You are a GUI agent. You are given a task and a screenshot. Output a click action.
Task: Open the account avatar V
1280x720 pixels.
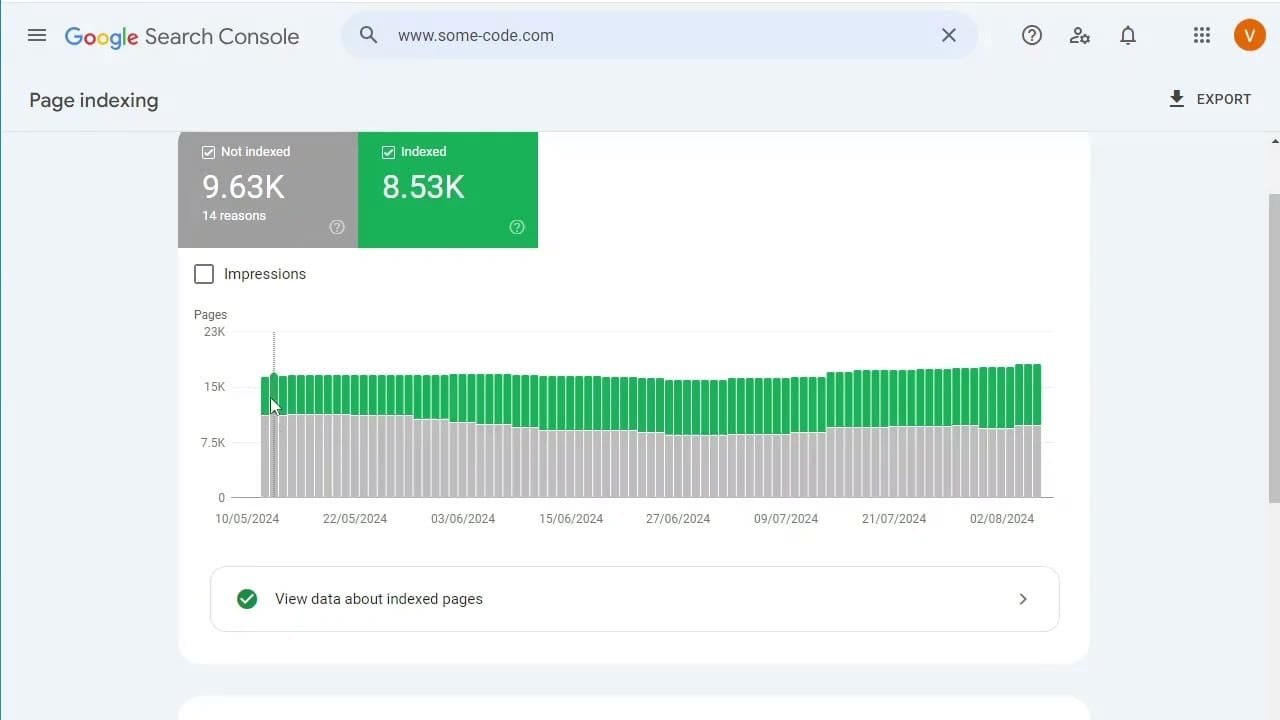click(x=1250, y=35)
